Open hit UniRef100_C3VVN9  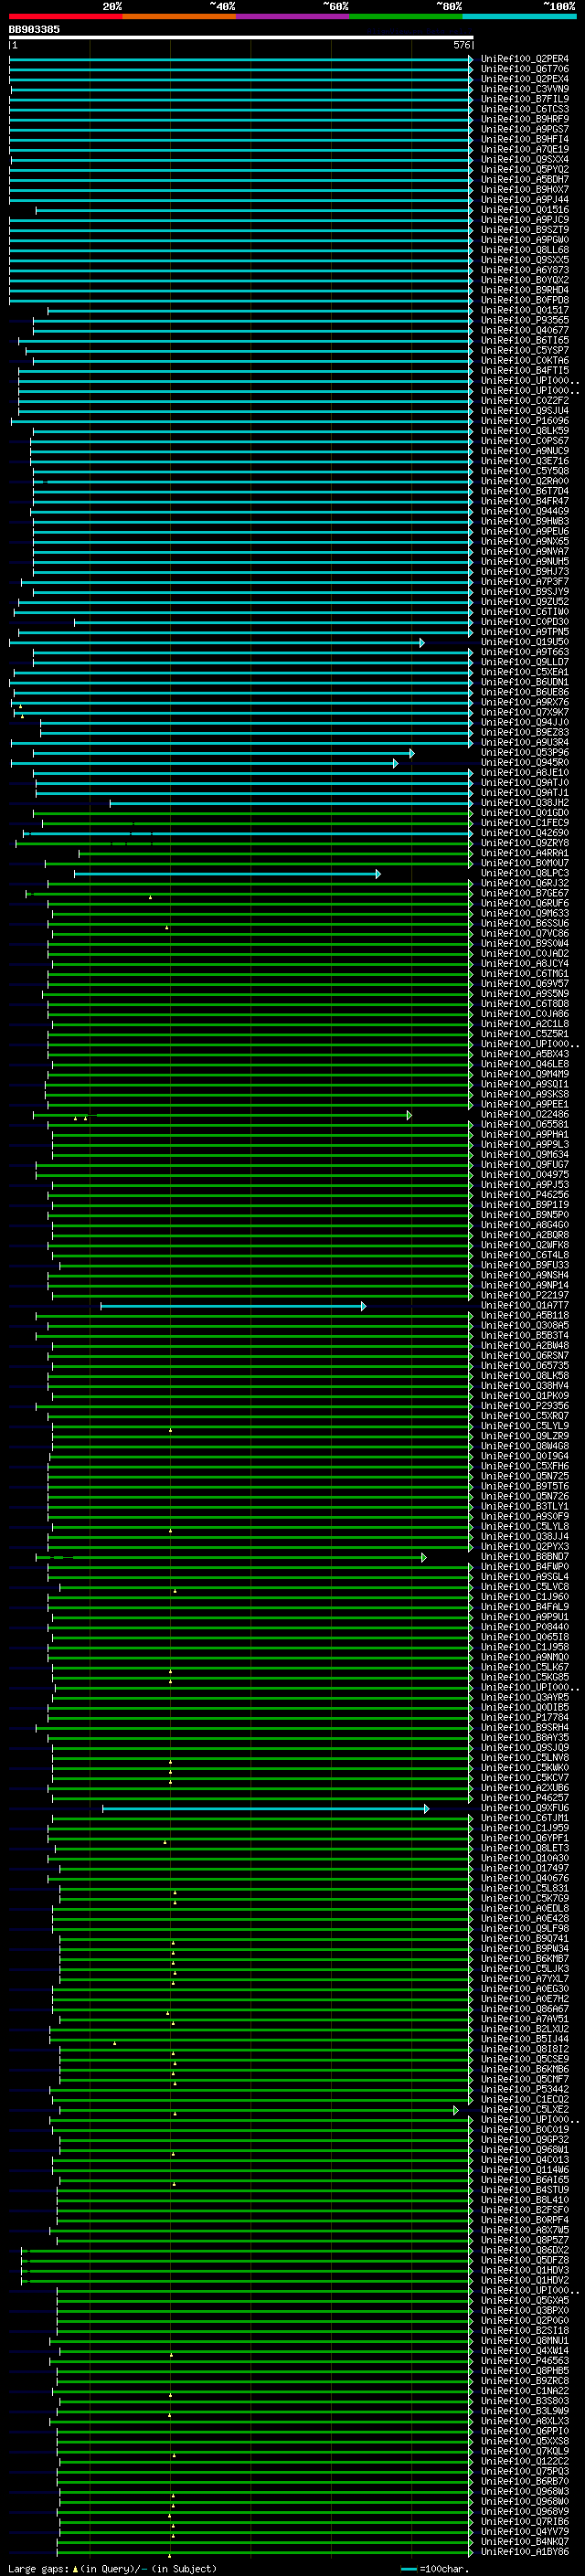524,89
